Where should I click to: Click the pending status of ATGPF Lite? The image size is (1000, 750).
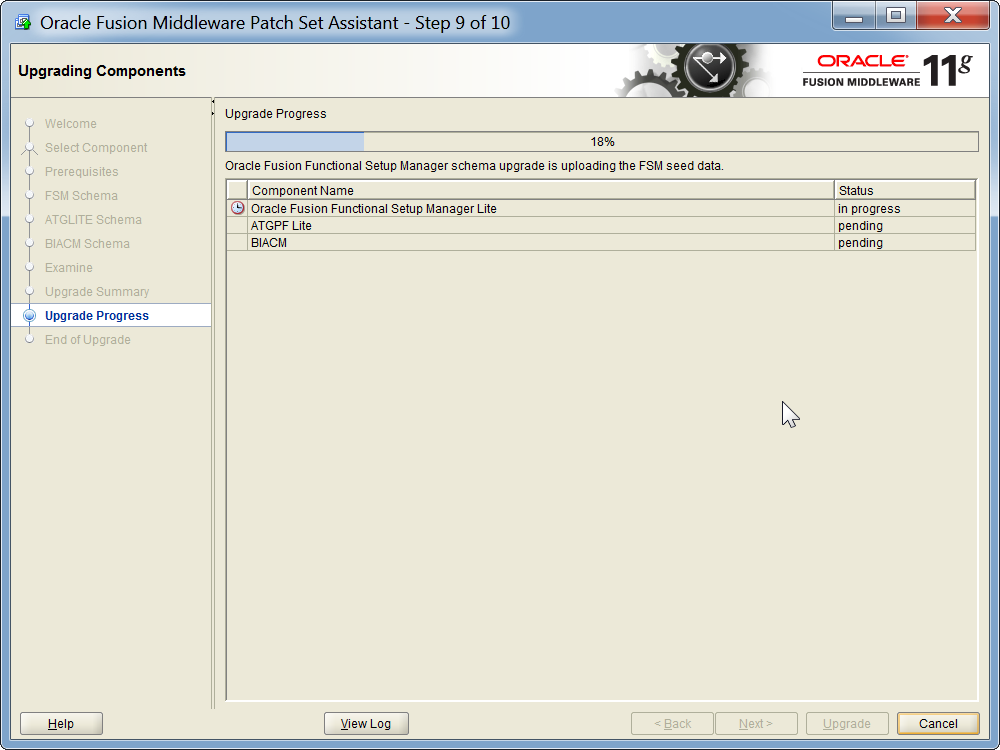905,226
